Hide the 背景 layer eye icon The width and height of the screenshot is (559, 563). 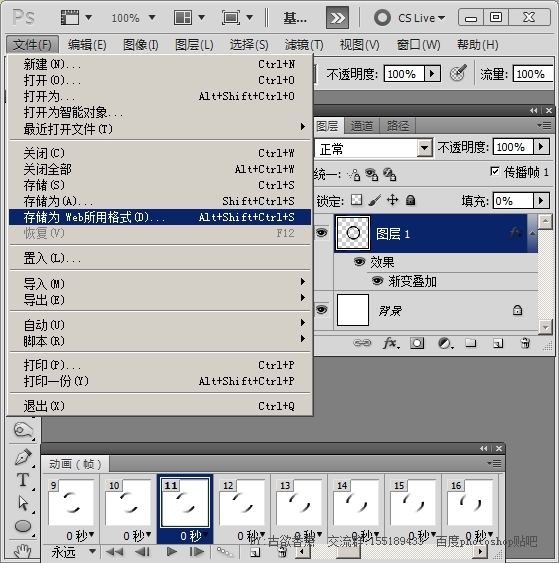click(321, 310)
